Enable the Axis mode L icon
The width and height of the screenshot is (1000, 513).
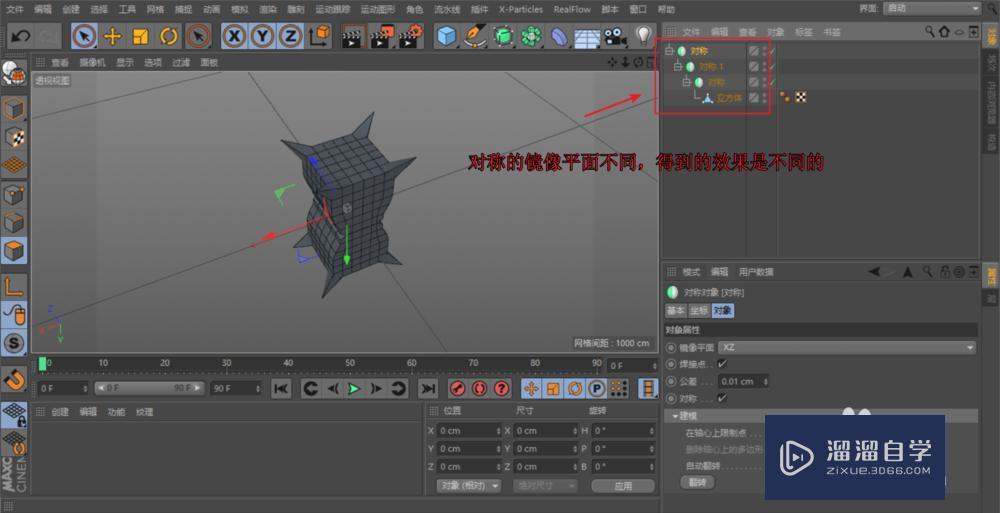click(x=14, y=286)
